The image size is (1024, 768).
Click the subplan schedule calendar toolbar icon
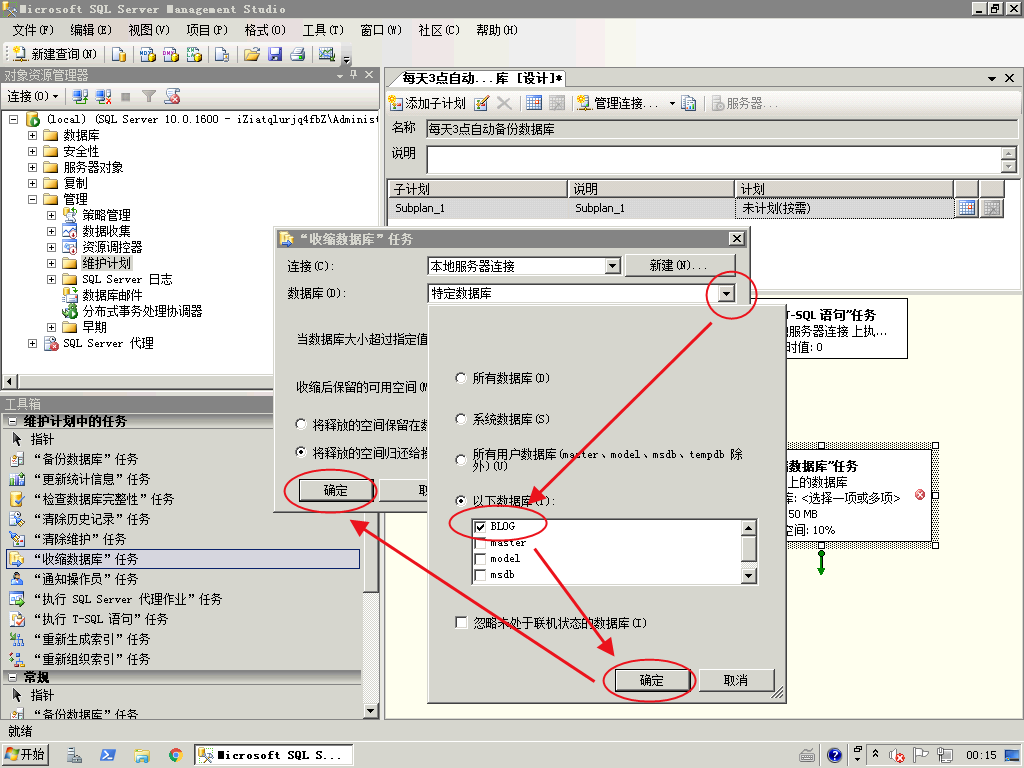click(534, 103)
